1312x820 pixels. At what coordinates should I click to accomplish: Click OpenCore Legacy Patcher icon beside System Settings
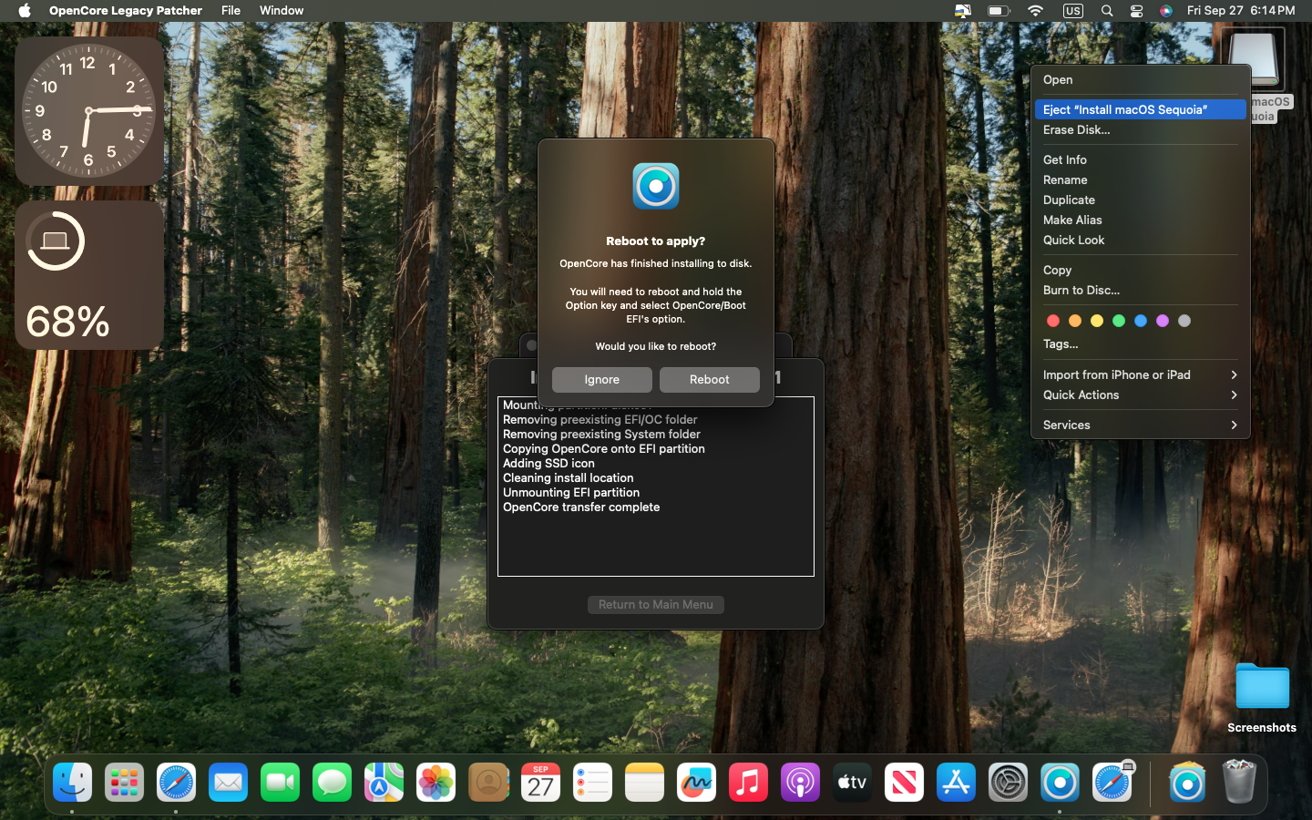tap(1060, 782)
